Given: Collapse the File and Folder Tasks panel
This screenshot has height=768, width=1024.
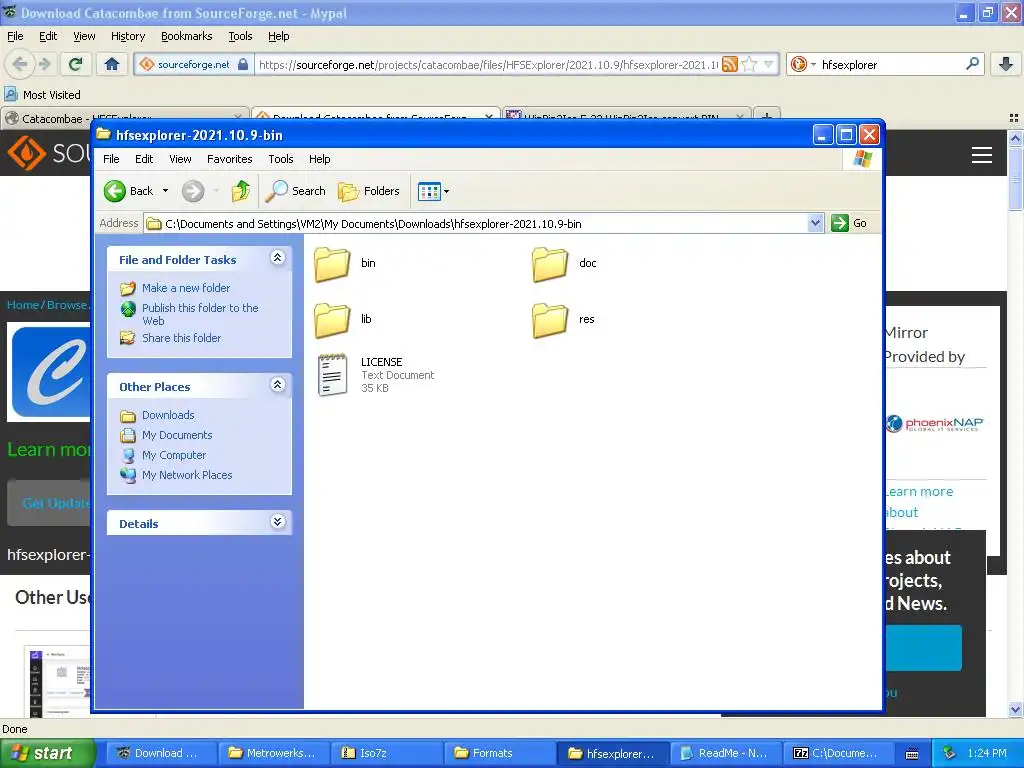Looking at the screenshot, I should [278, 258].
